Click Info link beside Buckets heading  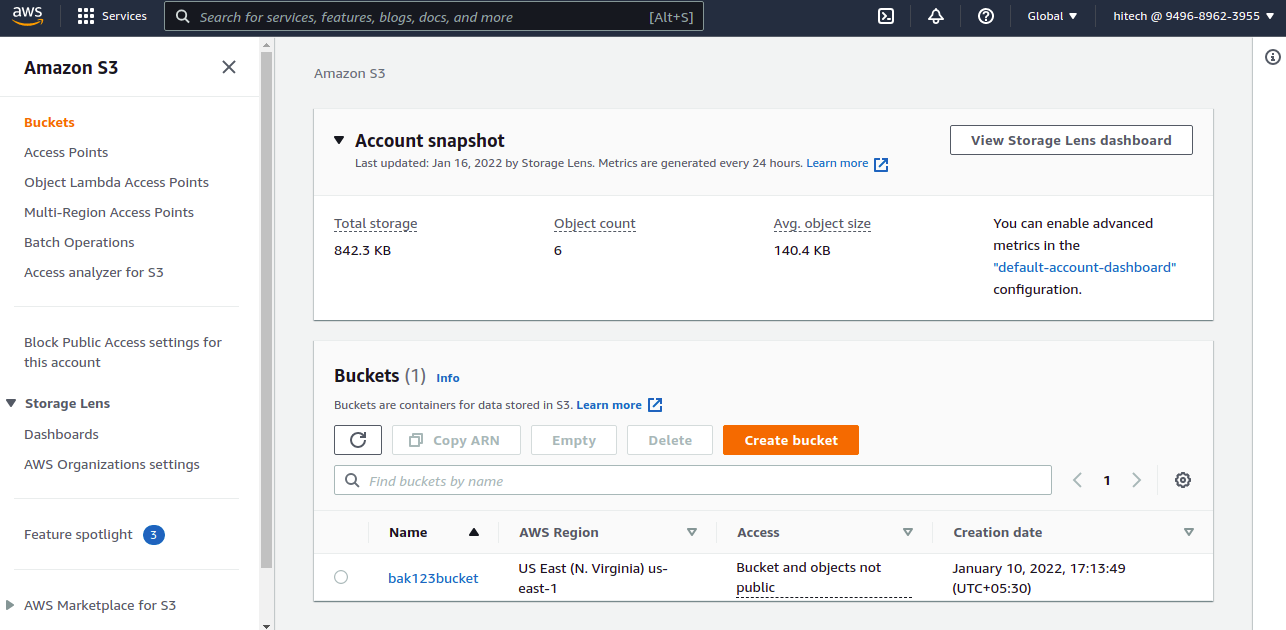click(x=448, y=378)
